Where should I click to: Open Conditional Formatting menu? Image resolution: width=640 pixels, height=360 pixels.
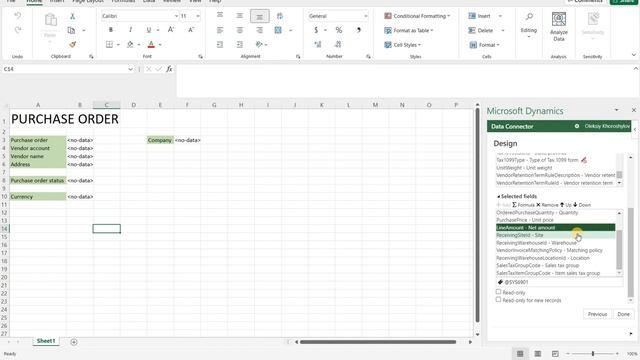417,16
